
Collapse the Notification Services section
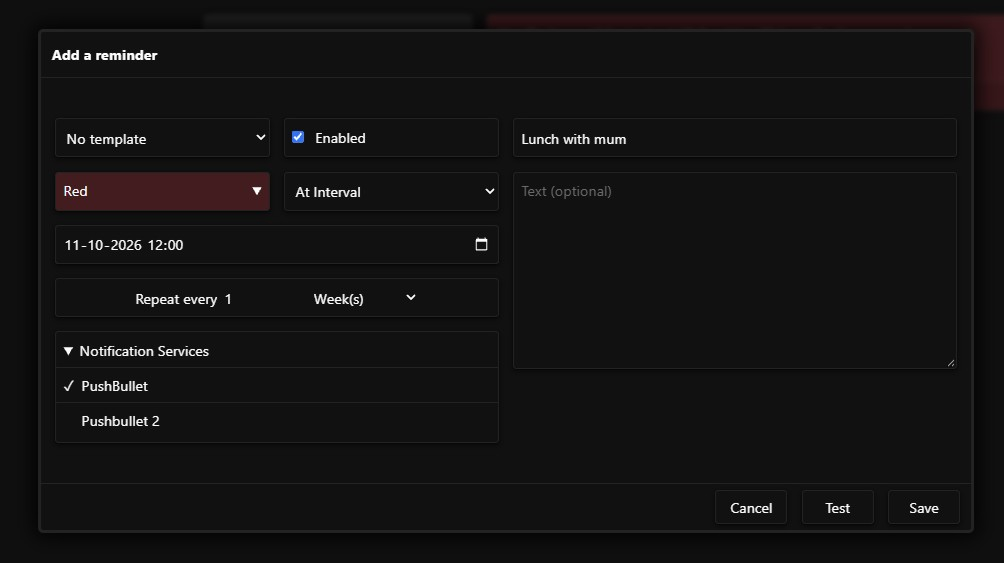click(277, 350)
